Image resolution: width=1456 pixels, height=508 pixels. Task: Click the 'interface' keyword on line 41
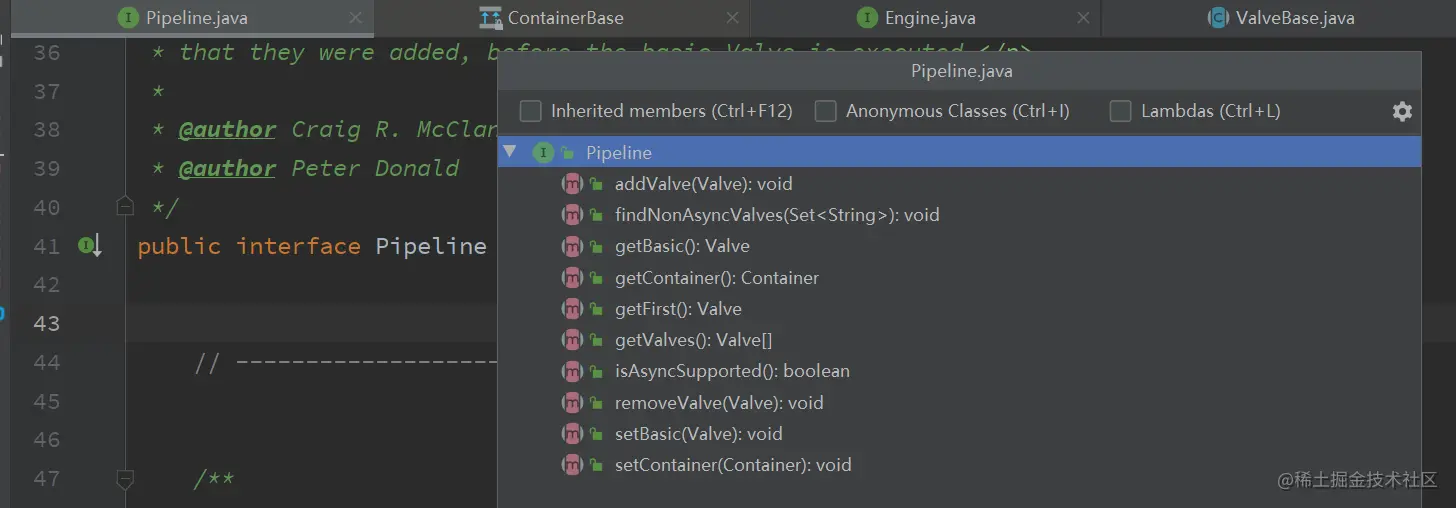298,246
